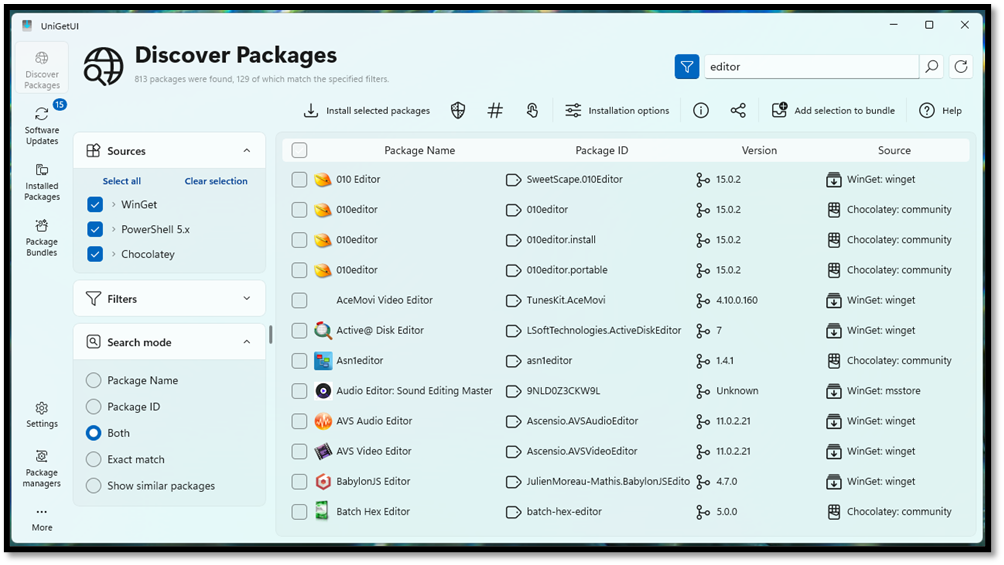
Task: Tick the checkbox for AVS Video Editor
Action: tap(299, 451)
